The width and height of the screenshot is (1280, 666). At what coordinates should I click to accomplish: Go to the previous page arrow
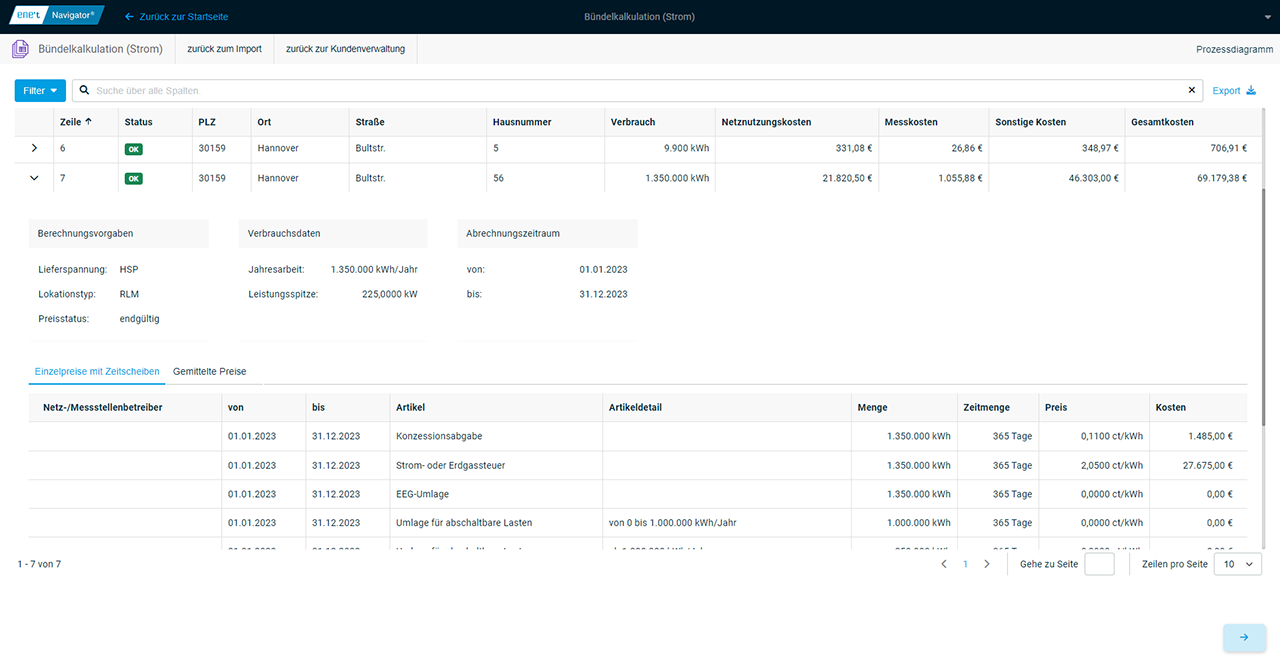[x=943, y=565]
